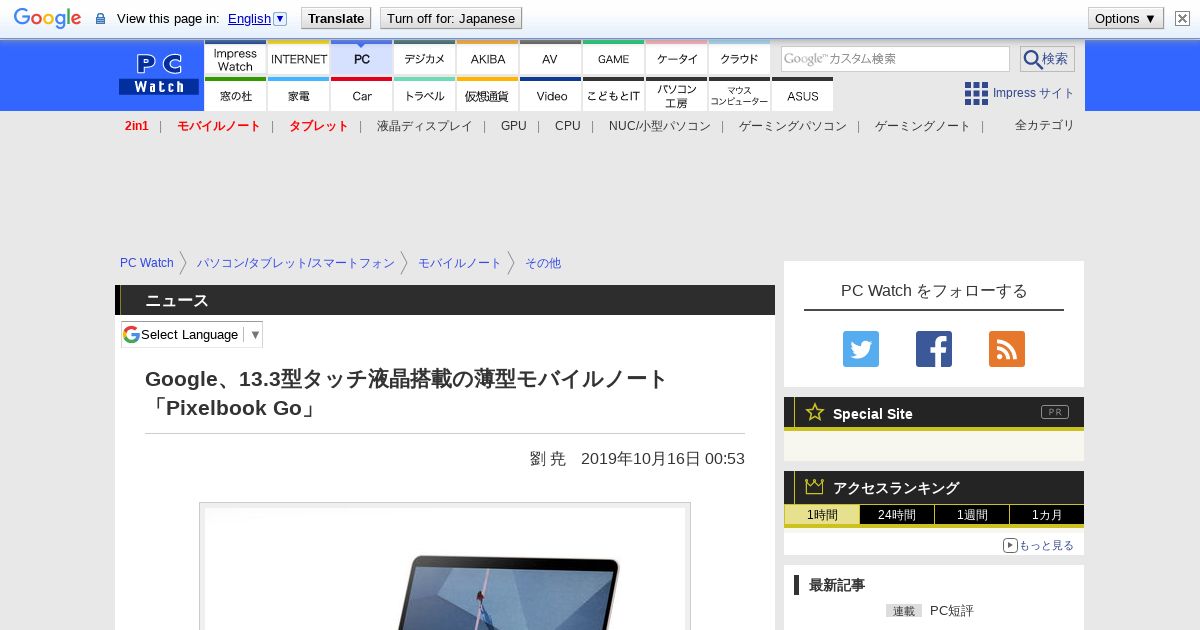Screen dimensions: 1200x630
Task: Open the Car tab
Action: [x=362, y=95]
